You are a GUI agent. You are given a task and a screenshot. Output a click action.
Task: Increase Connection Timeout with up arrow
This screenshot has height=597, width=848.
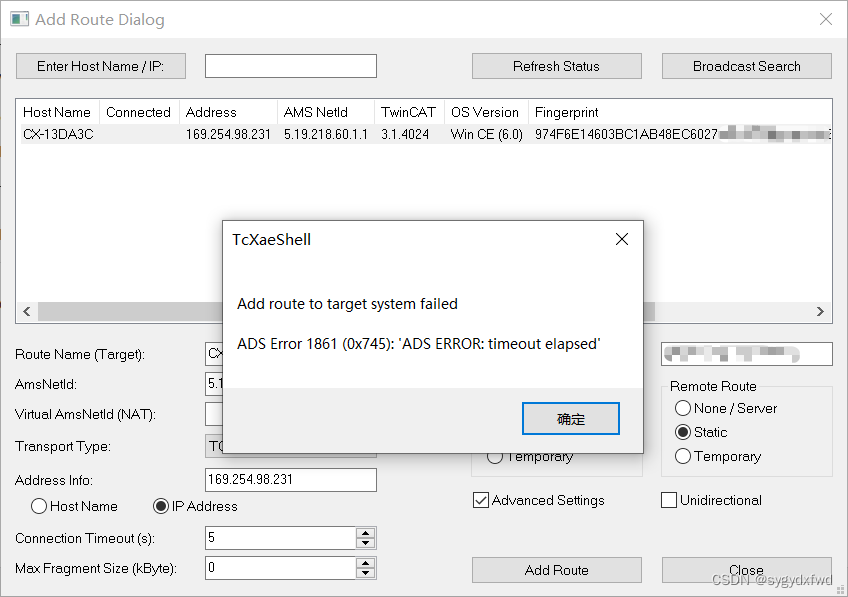[366, 533]
